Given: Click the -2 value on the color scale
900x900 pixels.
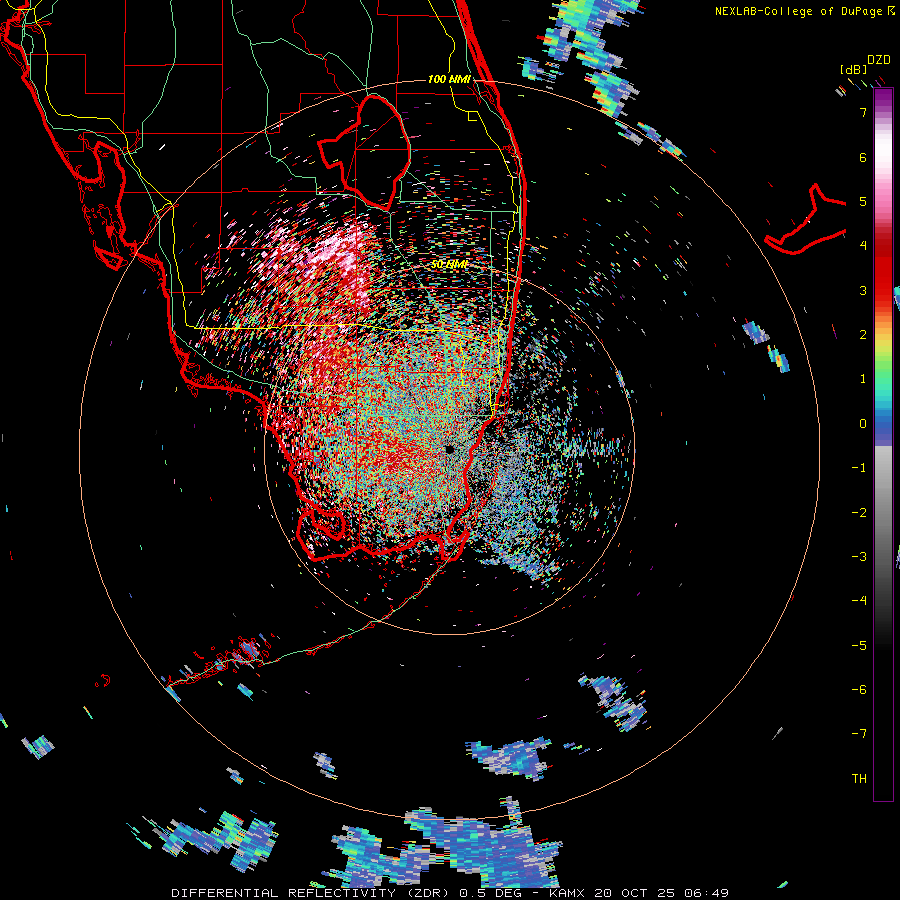Looking at the screenshot, I should click(x=859, y=513).
